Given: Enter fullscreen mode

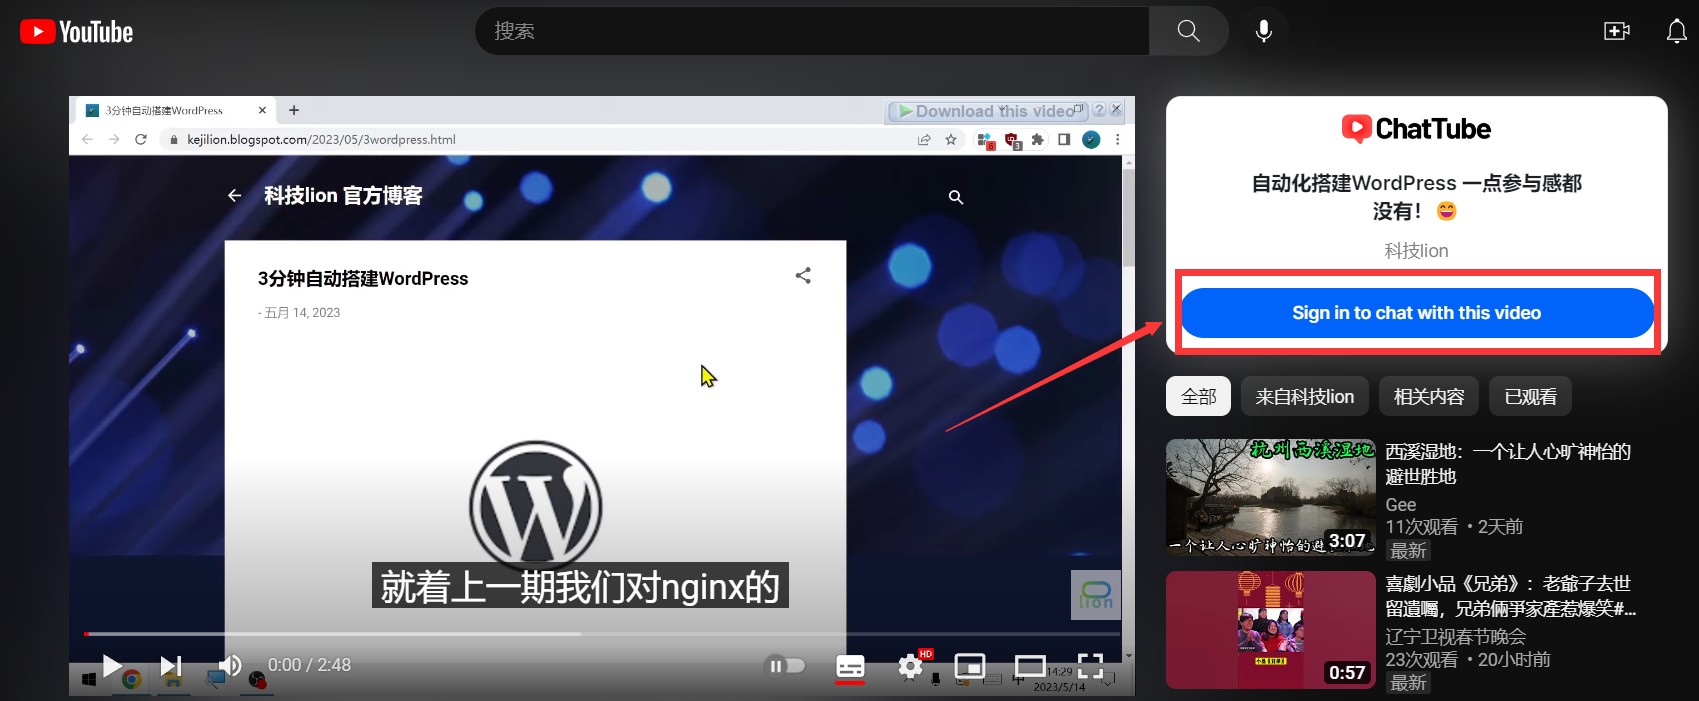Looking at the screenshot, I should coord(1090,666).
